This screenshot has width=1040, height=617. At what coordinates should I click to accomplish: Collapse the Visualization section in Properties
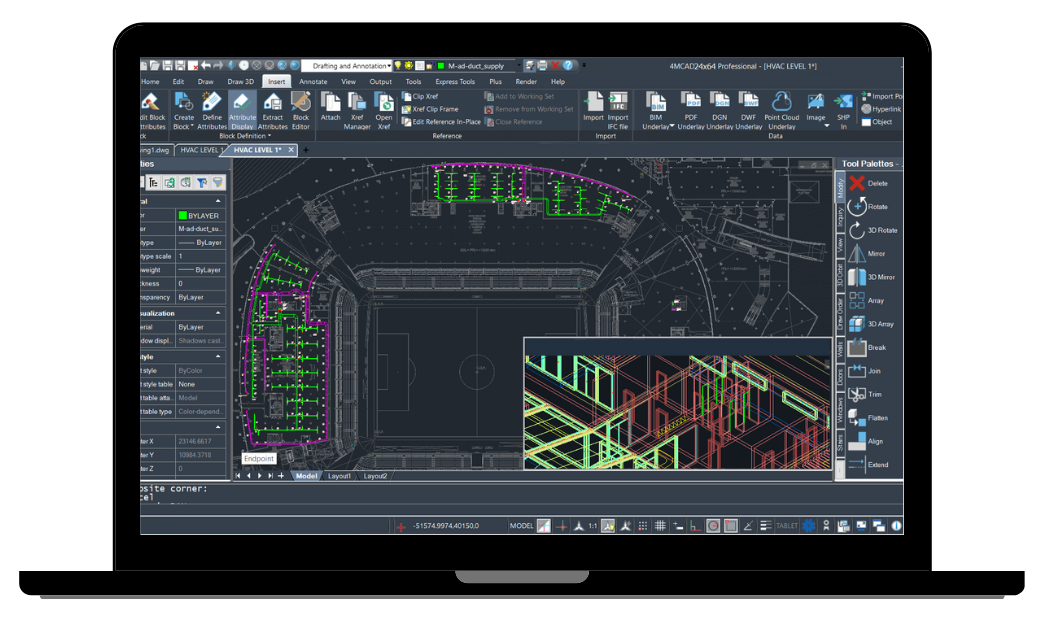[218, 313]
